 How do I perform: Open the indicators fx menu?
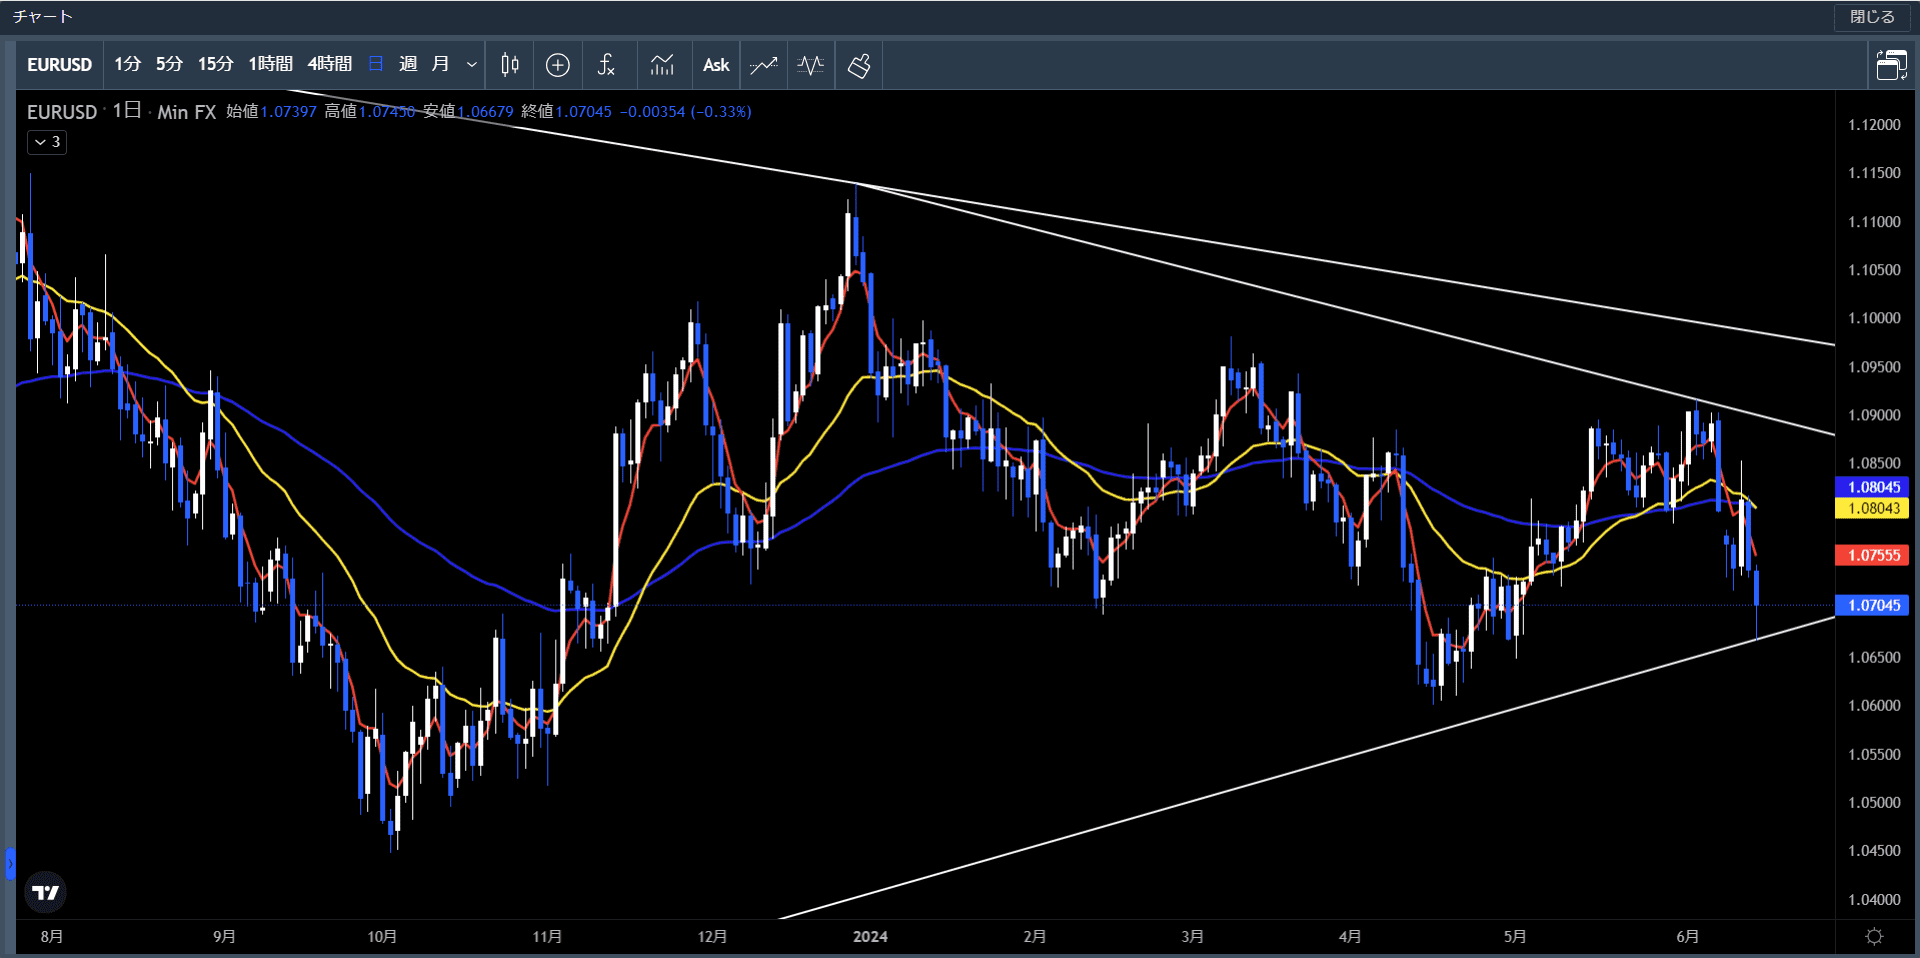[x=606, y=65]
